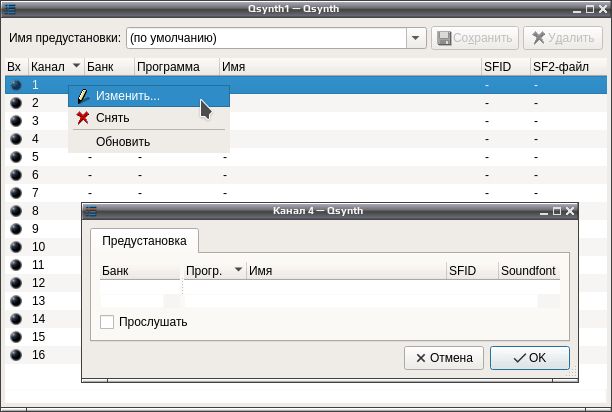The image size is (612, 412).
Task: Click the red X icon beside Снять
Action: pyautogui.click(x=83, y=118)
